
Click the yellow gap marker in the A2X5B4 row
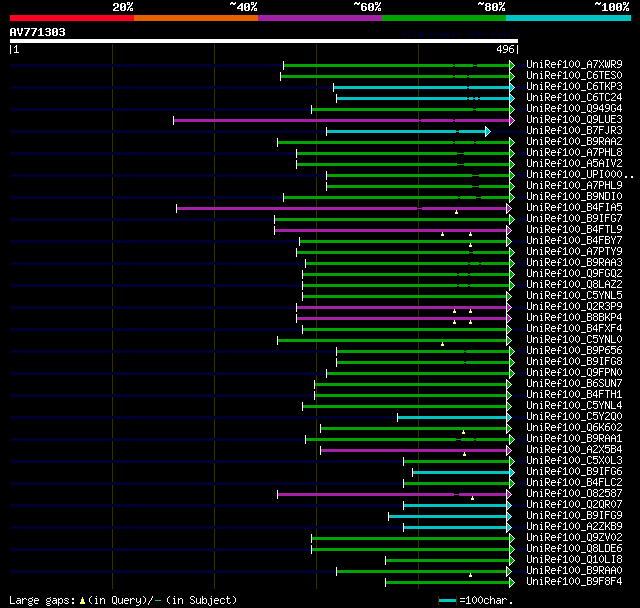pyautogui.click(x=464, y=454)
